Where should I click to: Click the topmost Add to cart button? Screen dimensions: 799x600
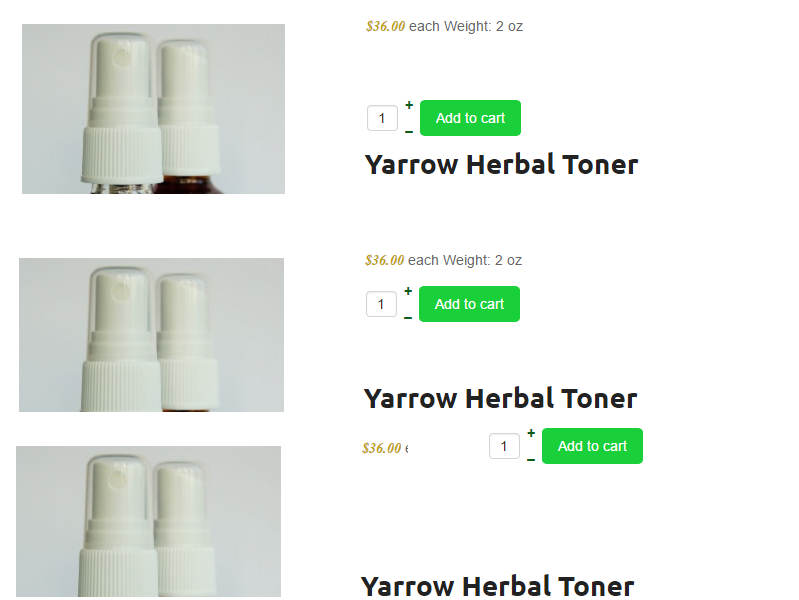coord(470,118)
